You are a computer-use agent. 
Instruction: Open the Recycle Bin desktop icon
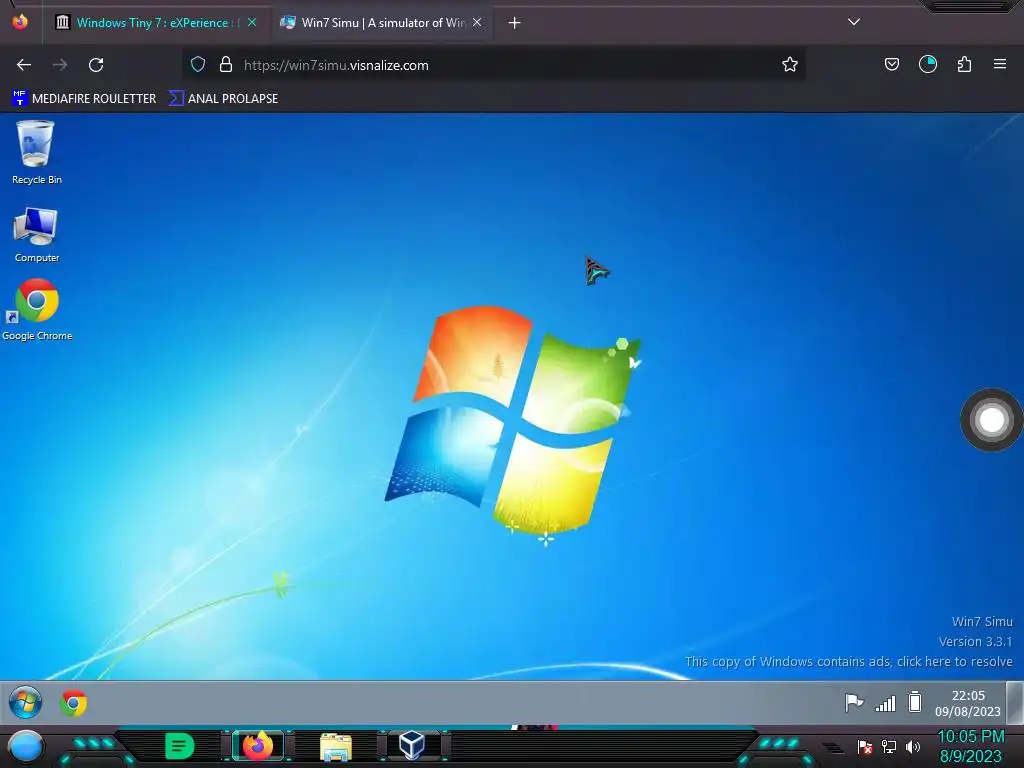pyautogui.click(x=36, y=152)
